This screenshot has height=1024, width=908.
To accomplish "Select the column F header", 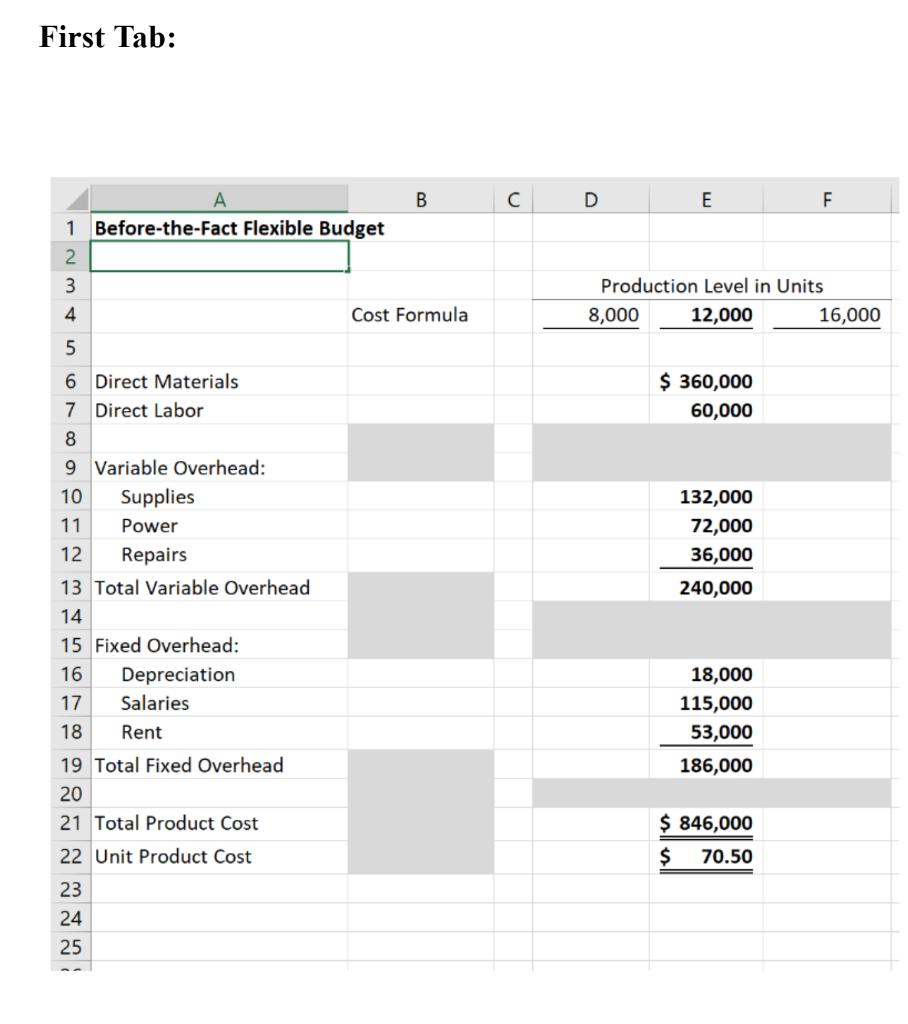I will click(827, 199).
